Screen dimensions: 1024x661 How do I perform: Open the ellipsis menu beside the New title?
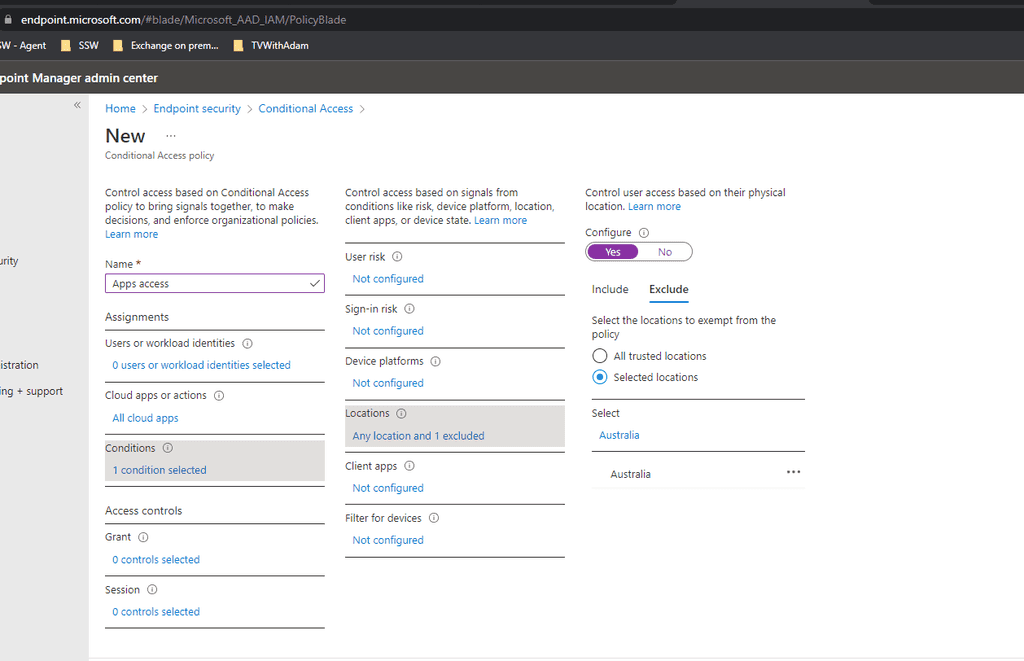point(169,136)
